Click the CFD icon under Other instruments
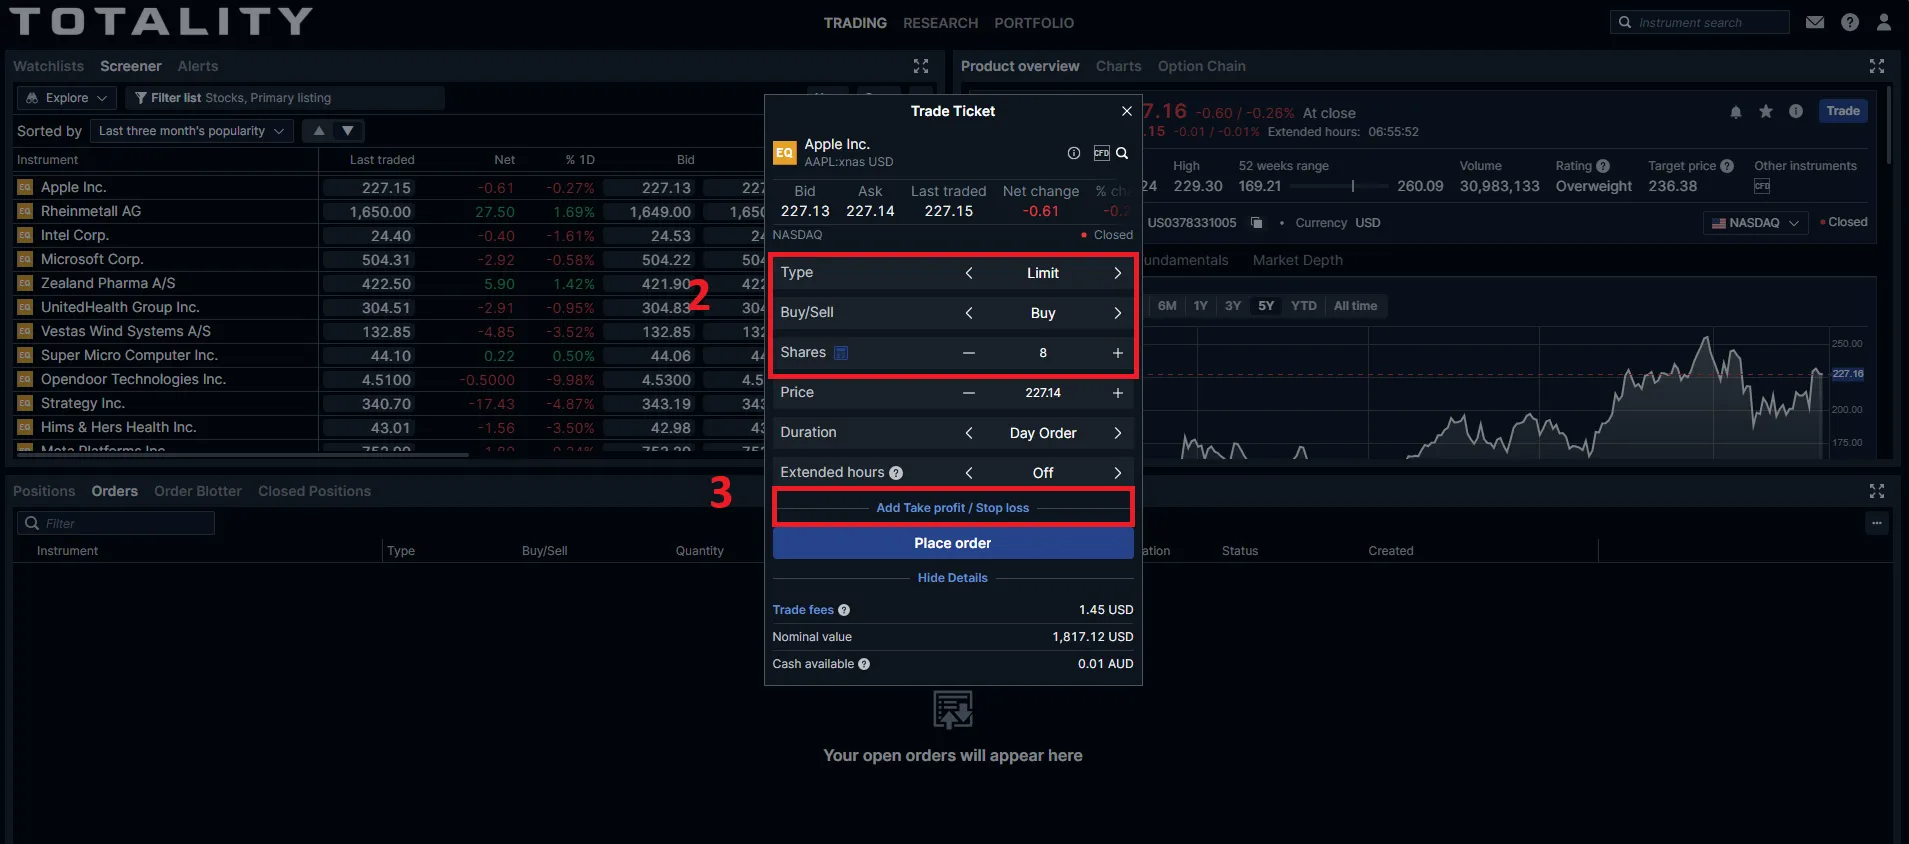Viewport: 1909px width, 844px height. click(x=1762, y=186)
